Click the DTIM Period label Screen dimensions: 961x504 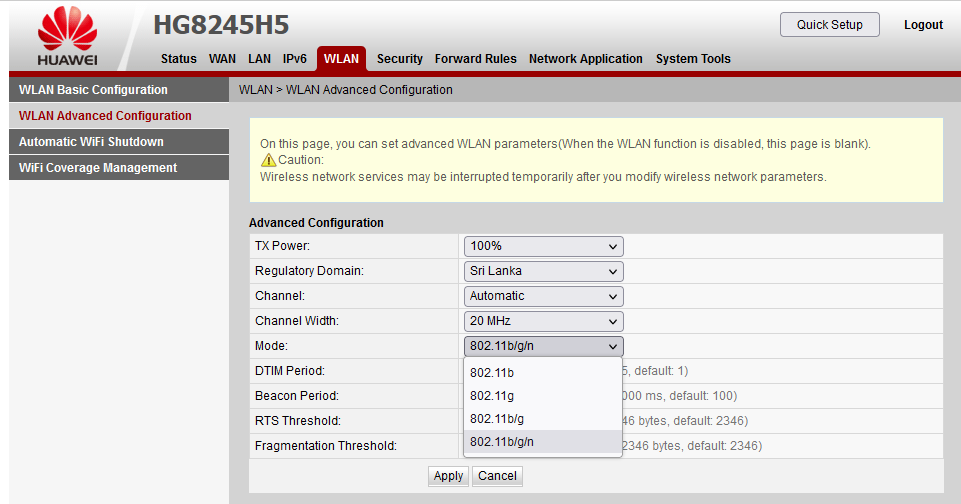[290, 371]
